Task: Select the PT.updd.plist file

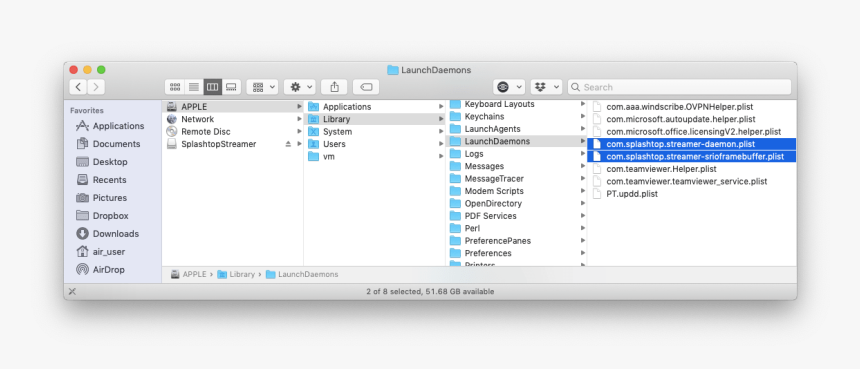Action: tap(692, 194)
